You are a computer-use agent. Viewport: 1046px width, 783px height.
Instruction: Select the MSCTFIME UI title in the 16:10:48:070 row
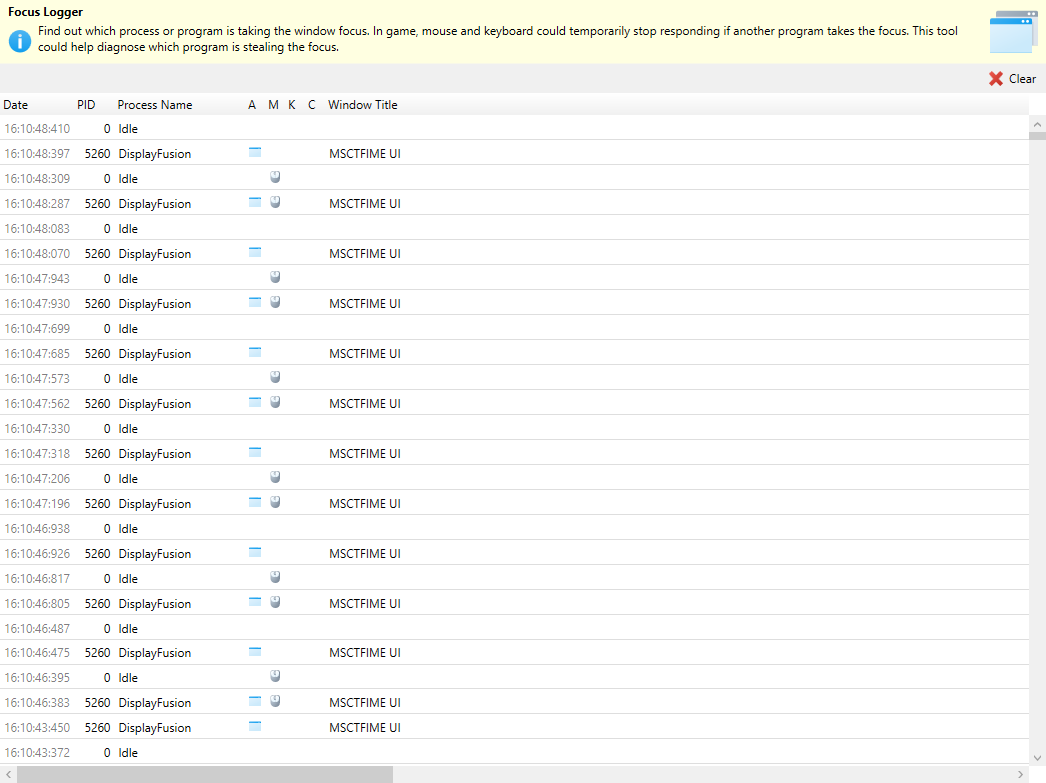point(365,253)
